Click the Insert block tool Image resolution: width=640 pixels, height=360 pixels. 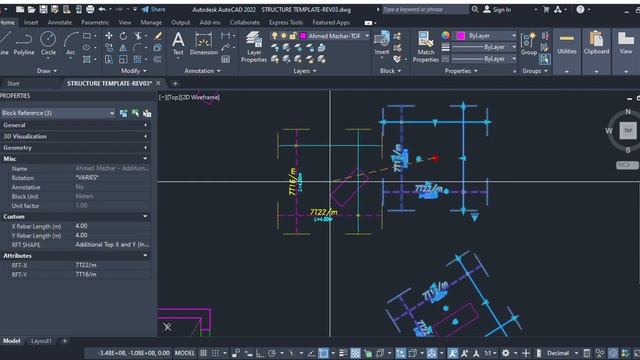point(382,43)
